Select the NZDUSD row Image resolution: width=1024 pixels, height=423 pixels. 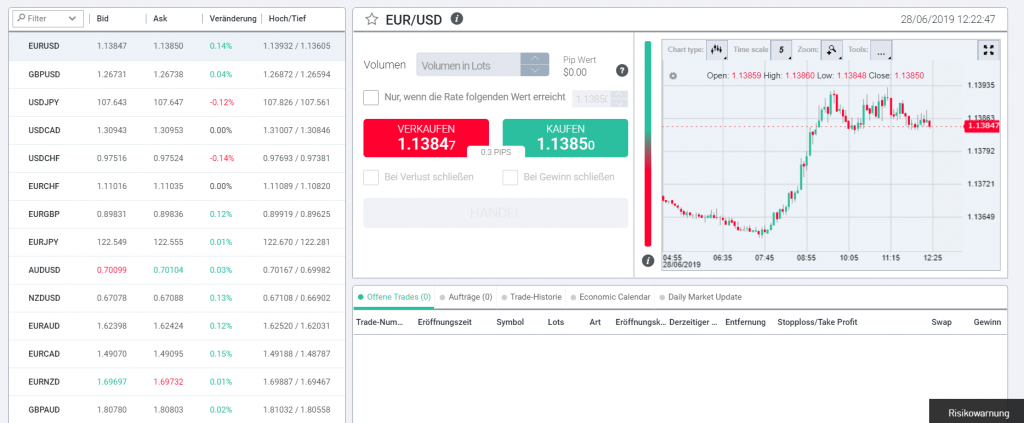point(177,298)
